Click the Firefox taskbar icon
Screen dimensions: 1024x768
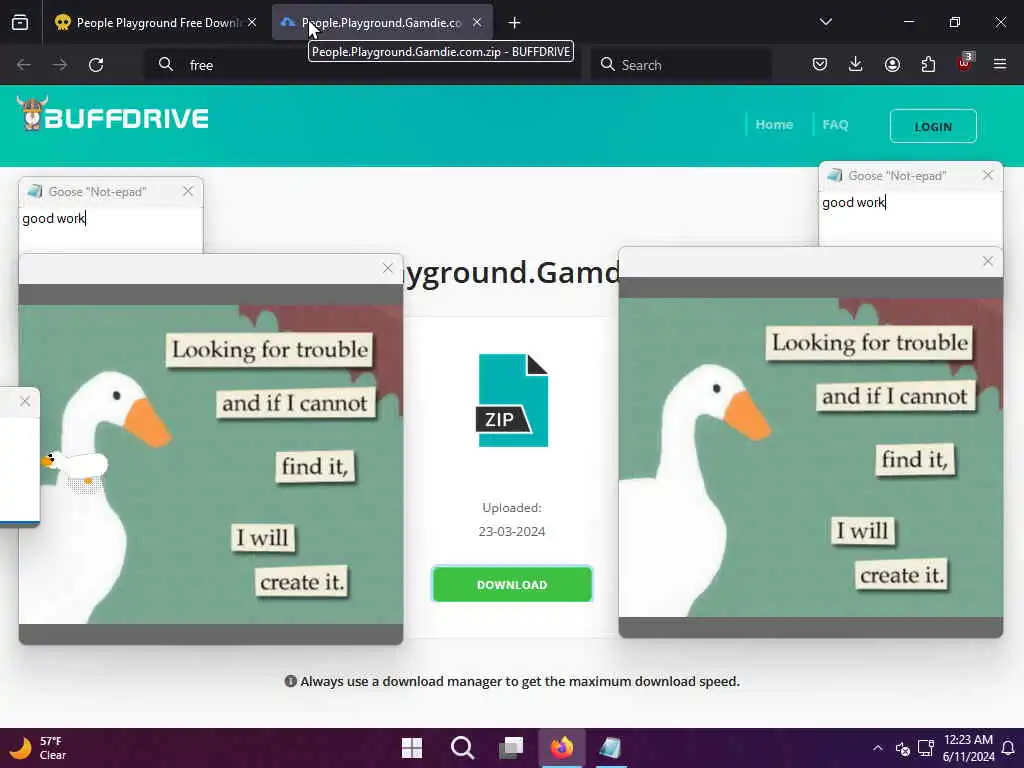pos(562,748)
